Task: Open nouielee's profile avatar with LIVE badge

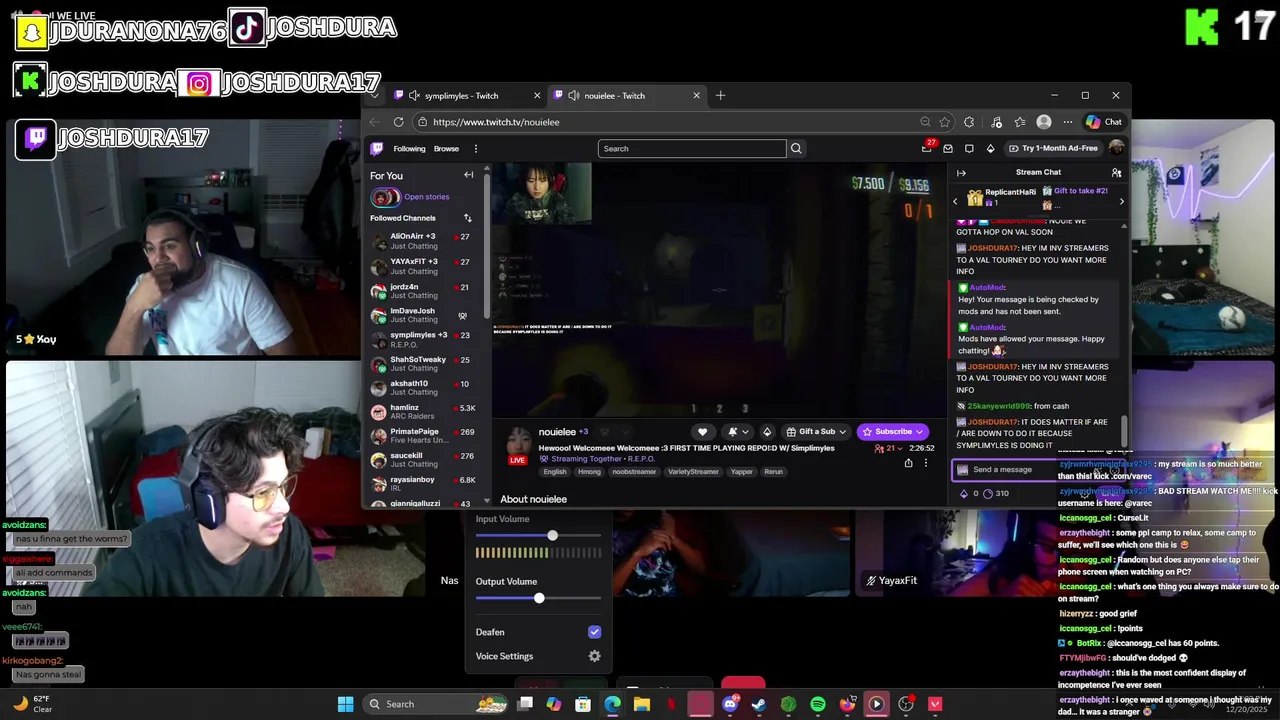Action: click(x=518, y=445)
